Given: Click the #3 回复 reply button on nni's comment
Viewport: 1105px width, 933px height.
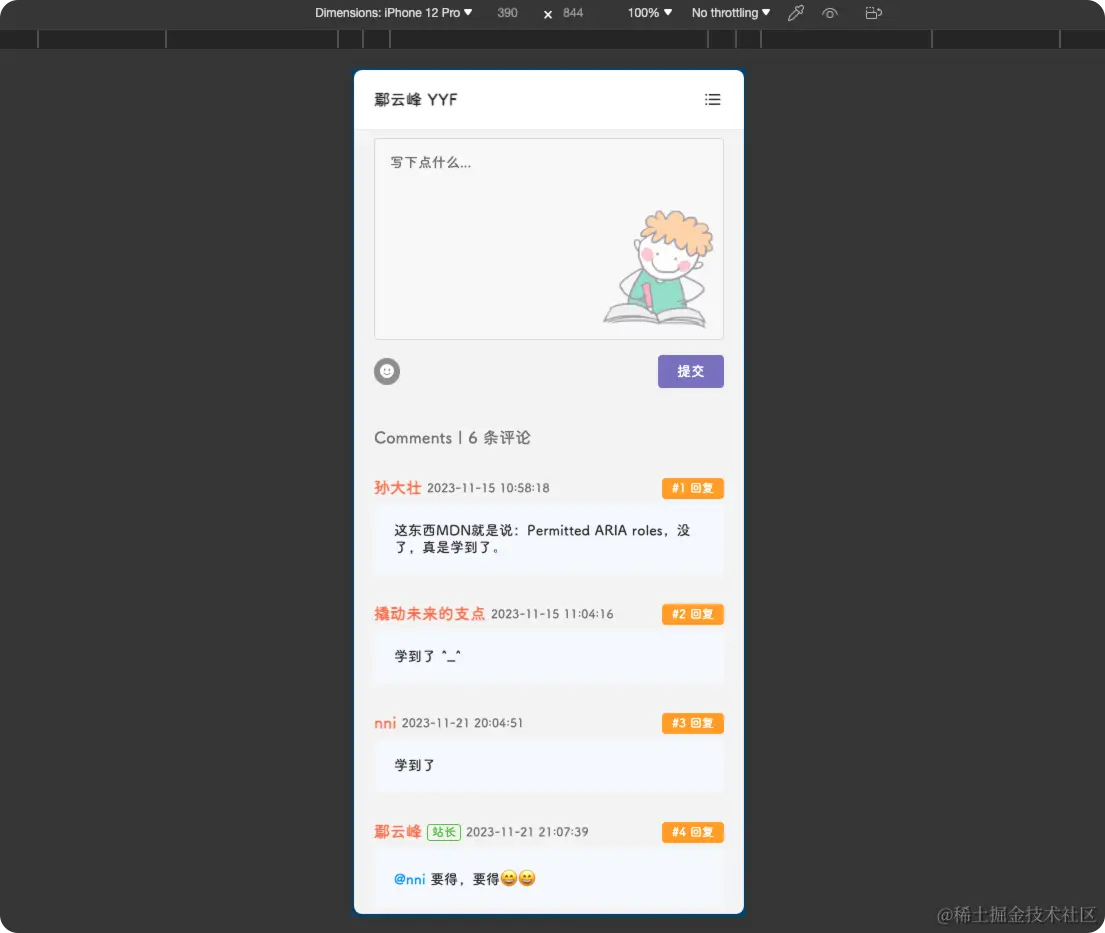Looking at the screenshot, I should (692, 723).
